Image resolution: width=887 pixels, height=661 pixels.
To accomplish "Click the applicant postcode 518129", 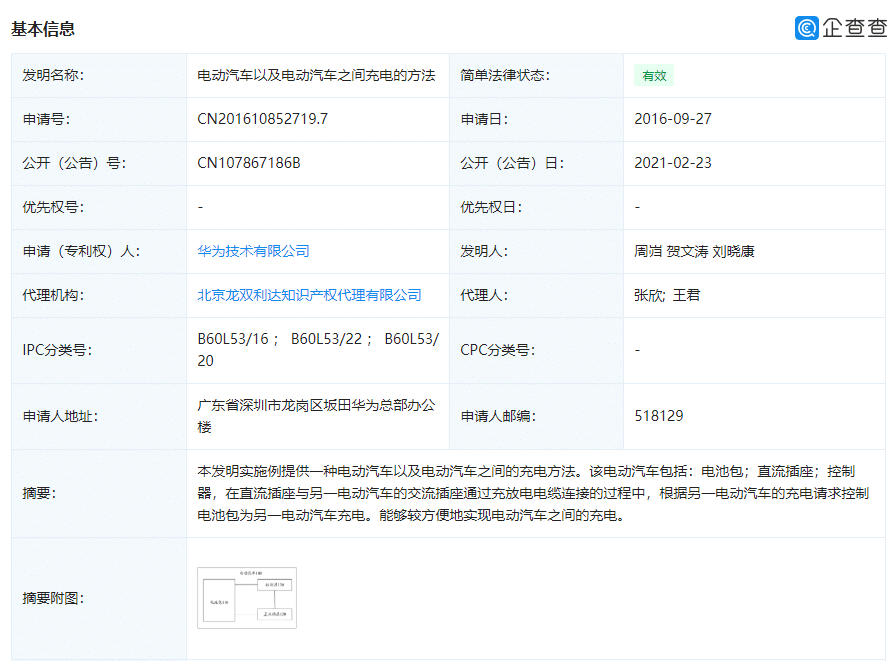I will [x=658, y=415].
